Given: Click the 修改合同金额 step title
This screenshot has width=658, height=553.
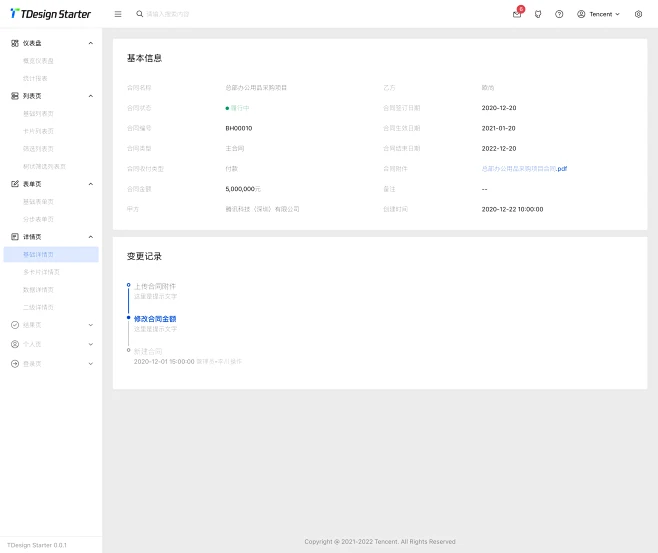Looking at the screenshot, I should coord(155,319).
